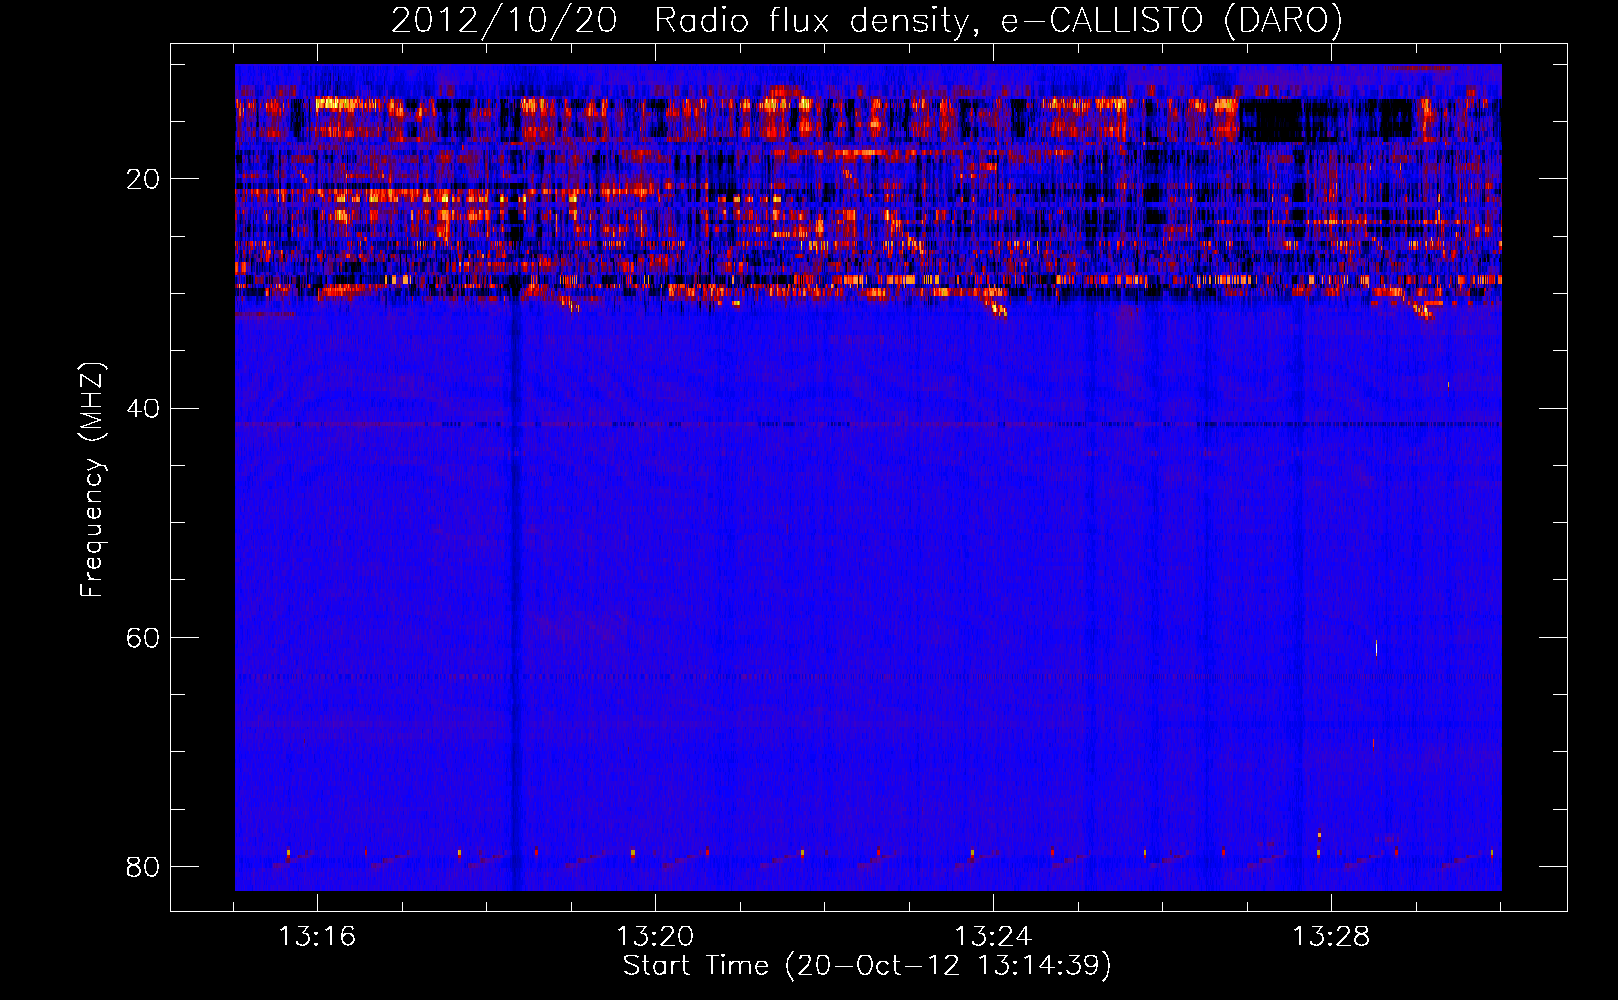1618x1000 pixels.
Task: Click the "Frequency (MHZ)" axis label
Action: 92,480
